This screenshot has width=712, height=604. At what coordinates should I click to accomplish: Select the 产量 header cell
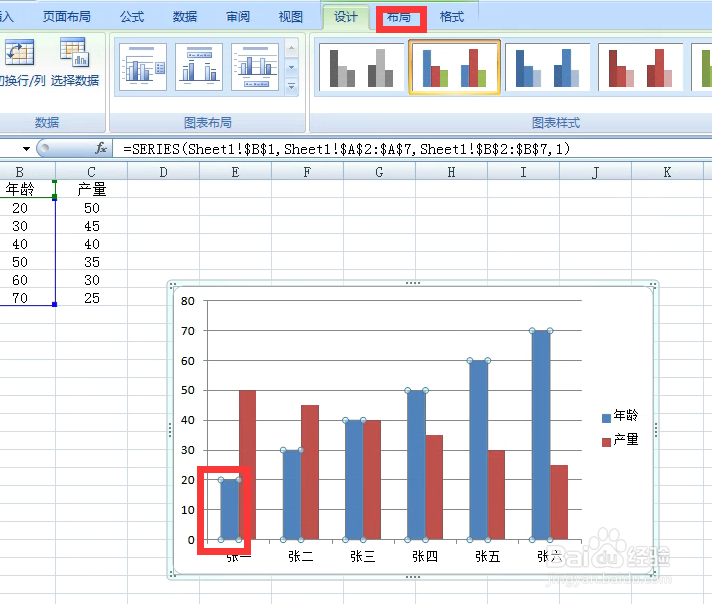tap(91, 189)
